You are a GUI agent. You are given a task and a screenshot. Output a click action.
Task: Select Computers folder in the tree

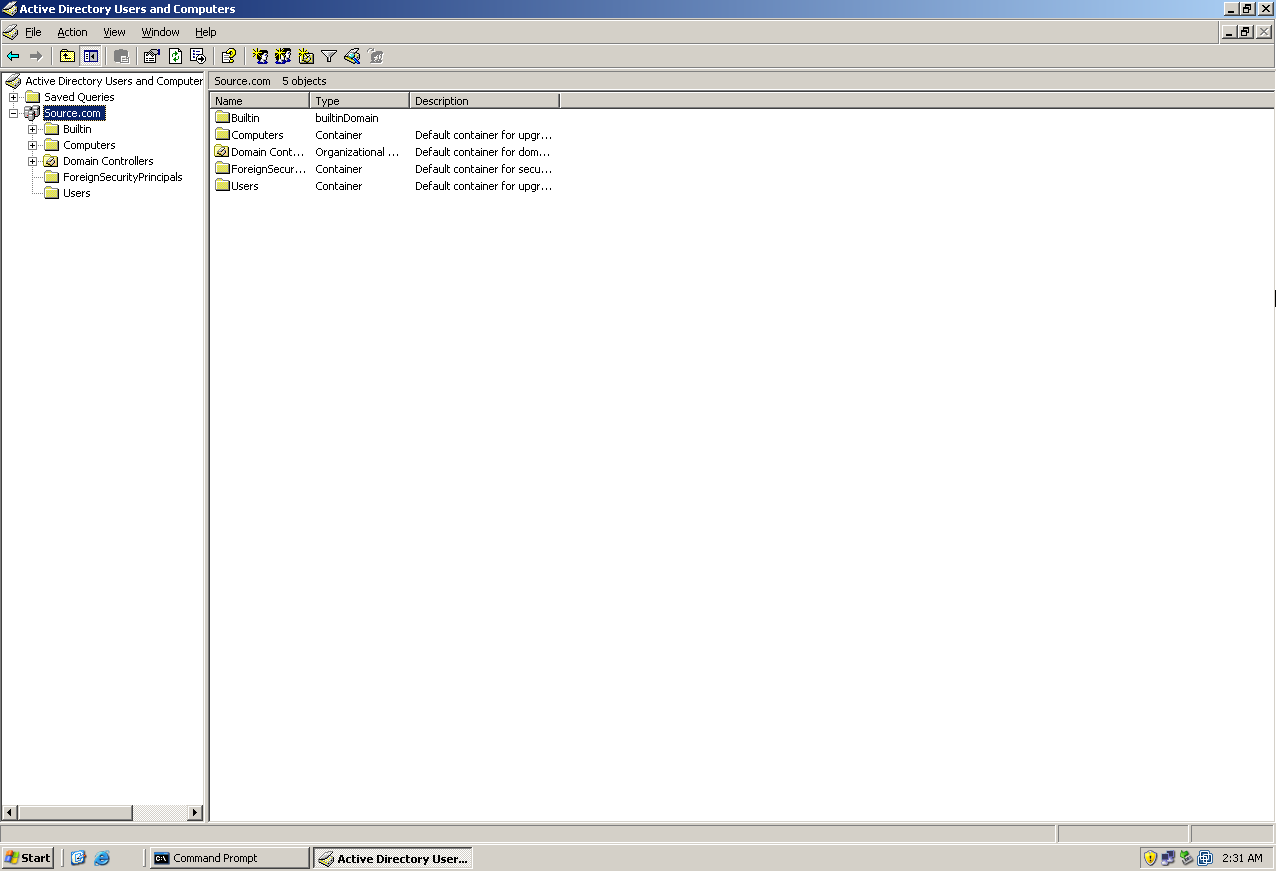pos(89,145)
